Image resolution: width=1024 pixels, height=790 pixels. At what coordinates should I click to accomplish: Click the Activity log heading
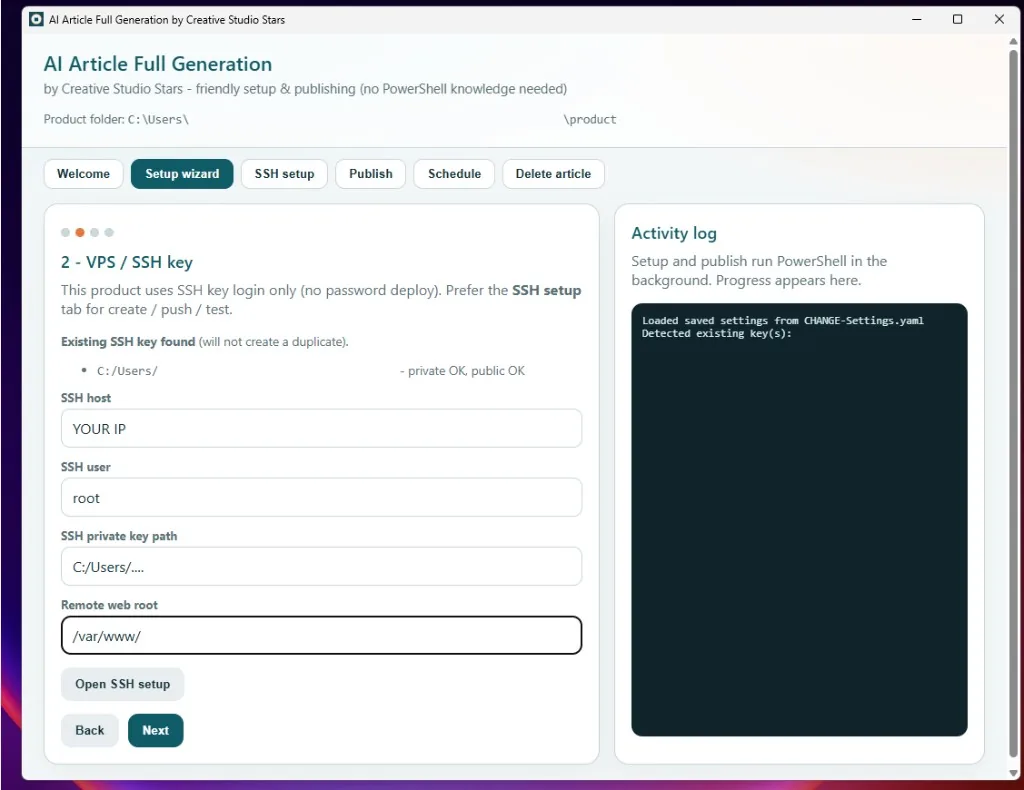pyautogui.click(x=674, y=233)
